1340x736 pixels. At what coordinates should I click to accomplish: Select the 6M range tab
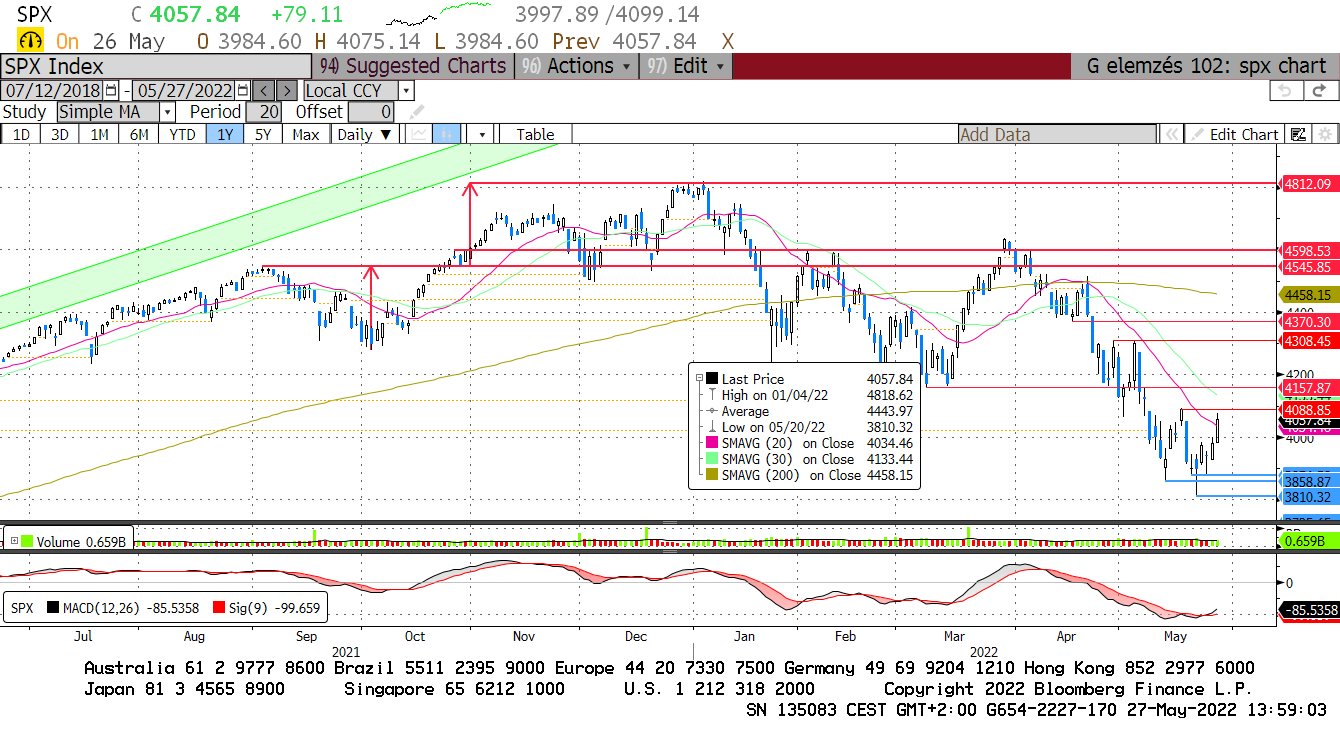[139, 134]
